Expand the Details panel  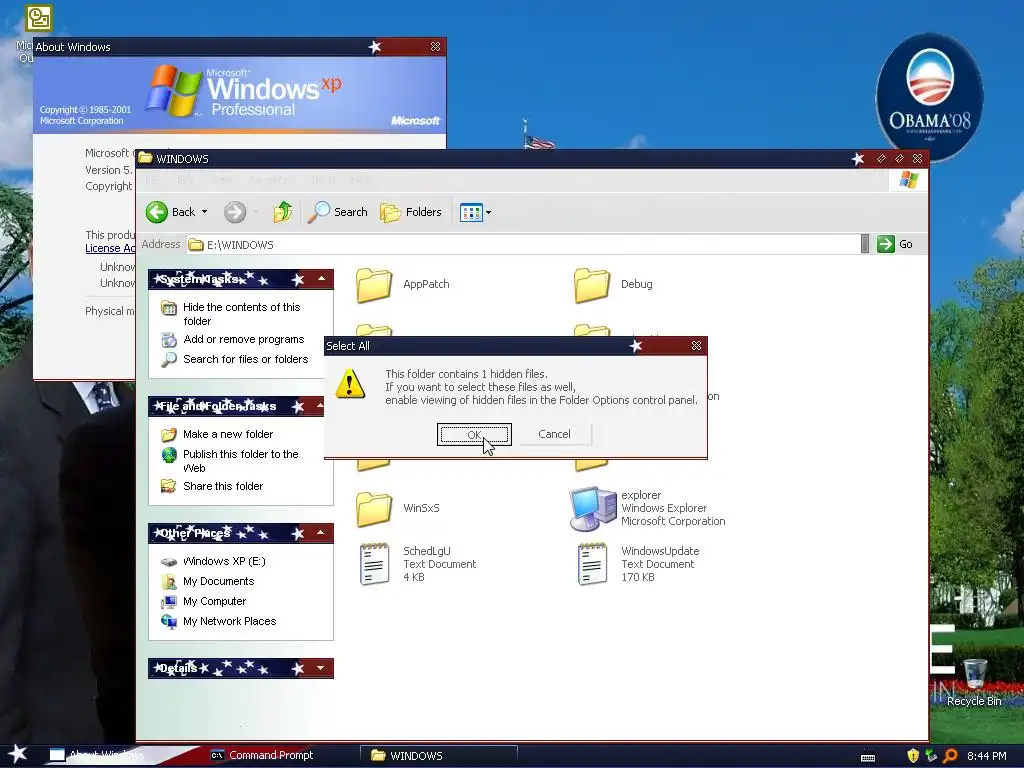(321, 668)
